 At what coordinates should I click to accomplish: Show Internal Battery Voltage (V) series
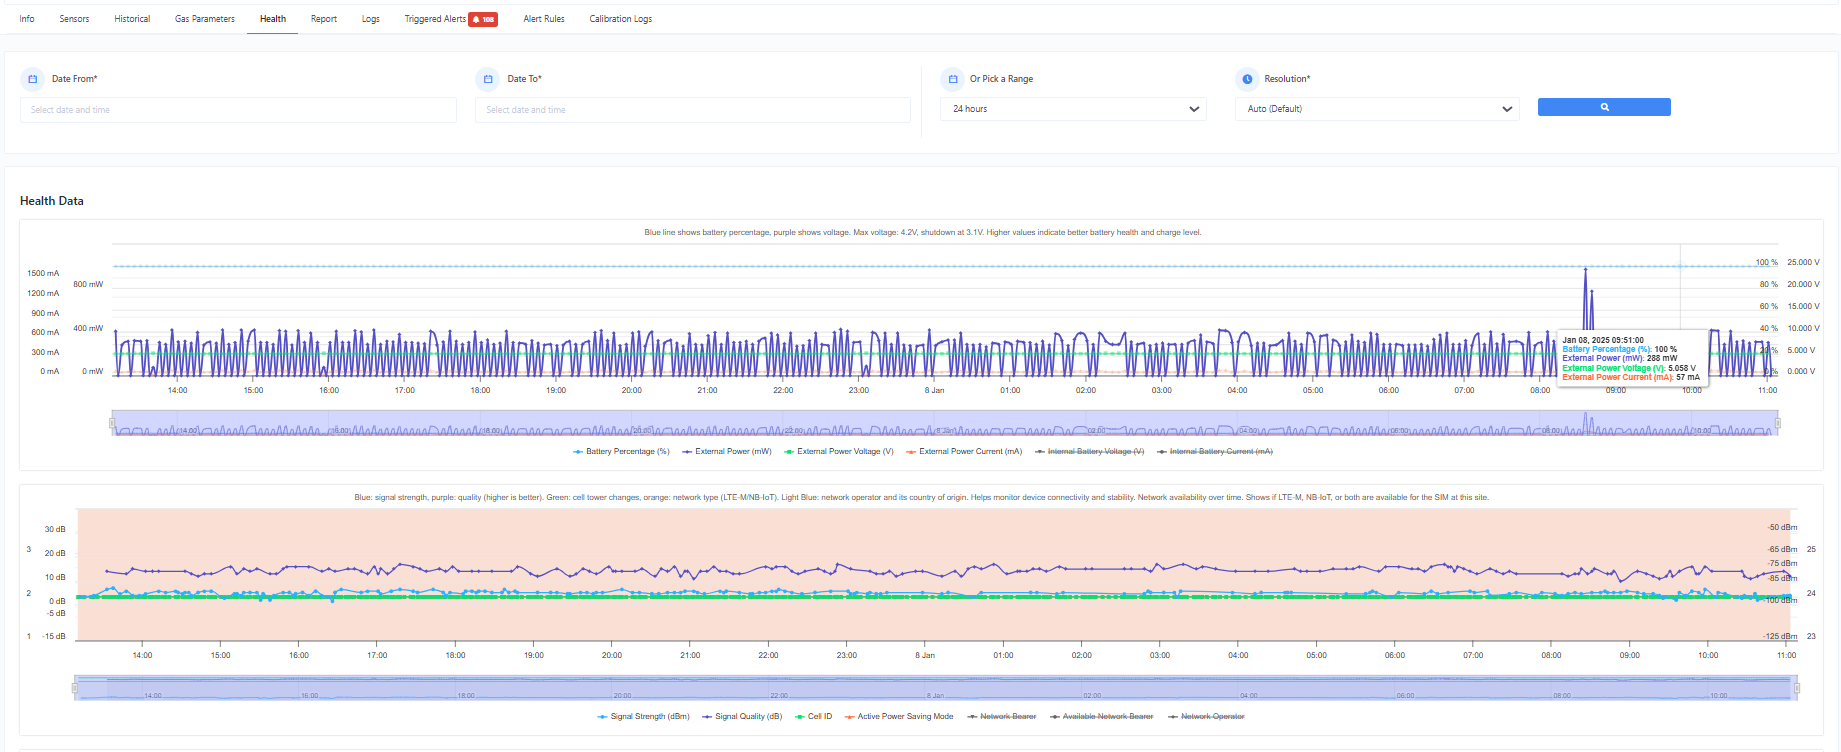1090,452
